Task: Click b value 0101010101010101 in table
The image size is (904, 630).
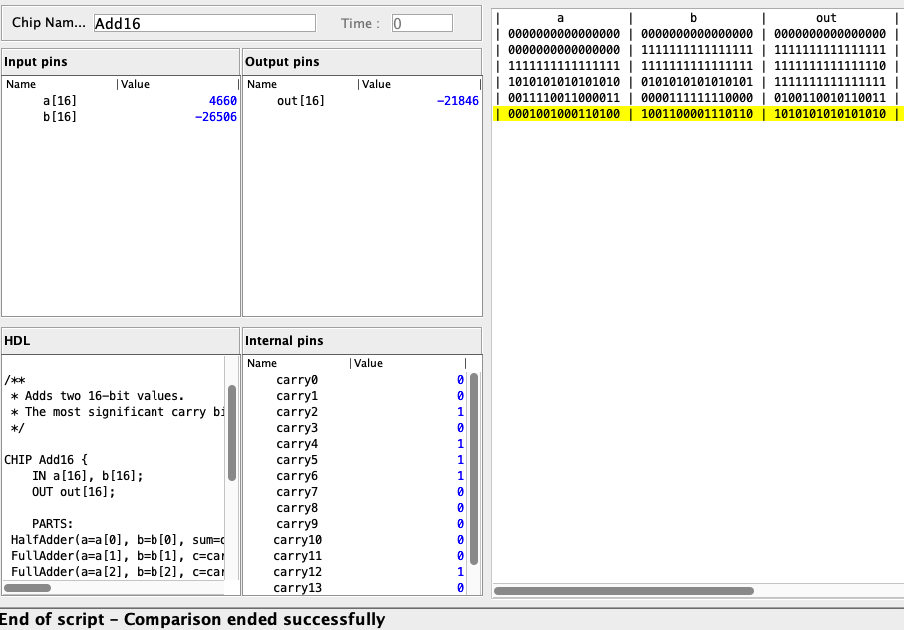Action: pyautogui.click(x=697, y=82)
